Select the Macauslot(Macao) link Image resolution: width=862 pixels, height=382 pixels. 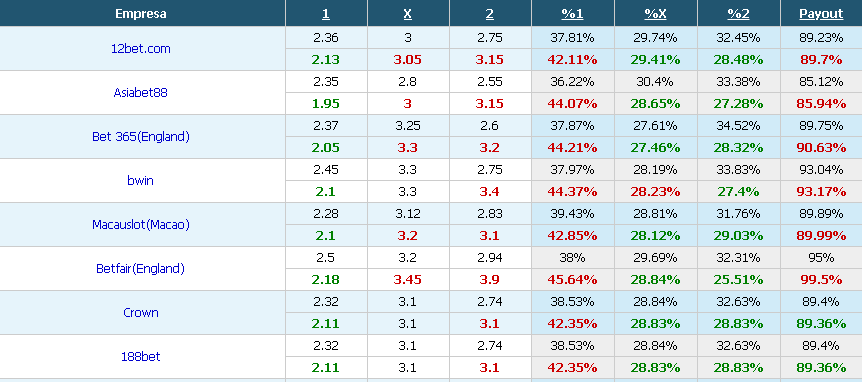[x=141, y=225]
